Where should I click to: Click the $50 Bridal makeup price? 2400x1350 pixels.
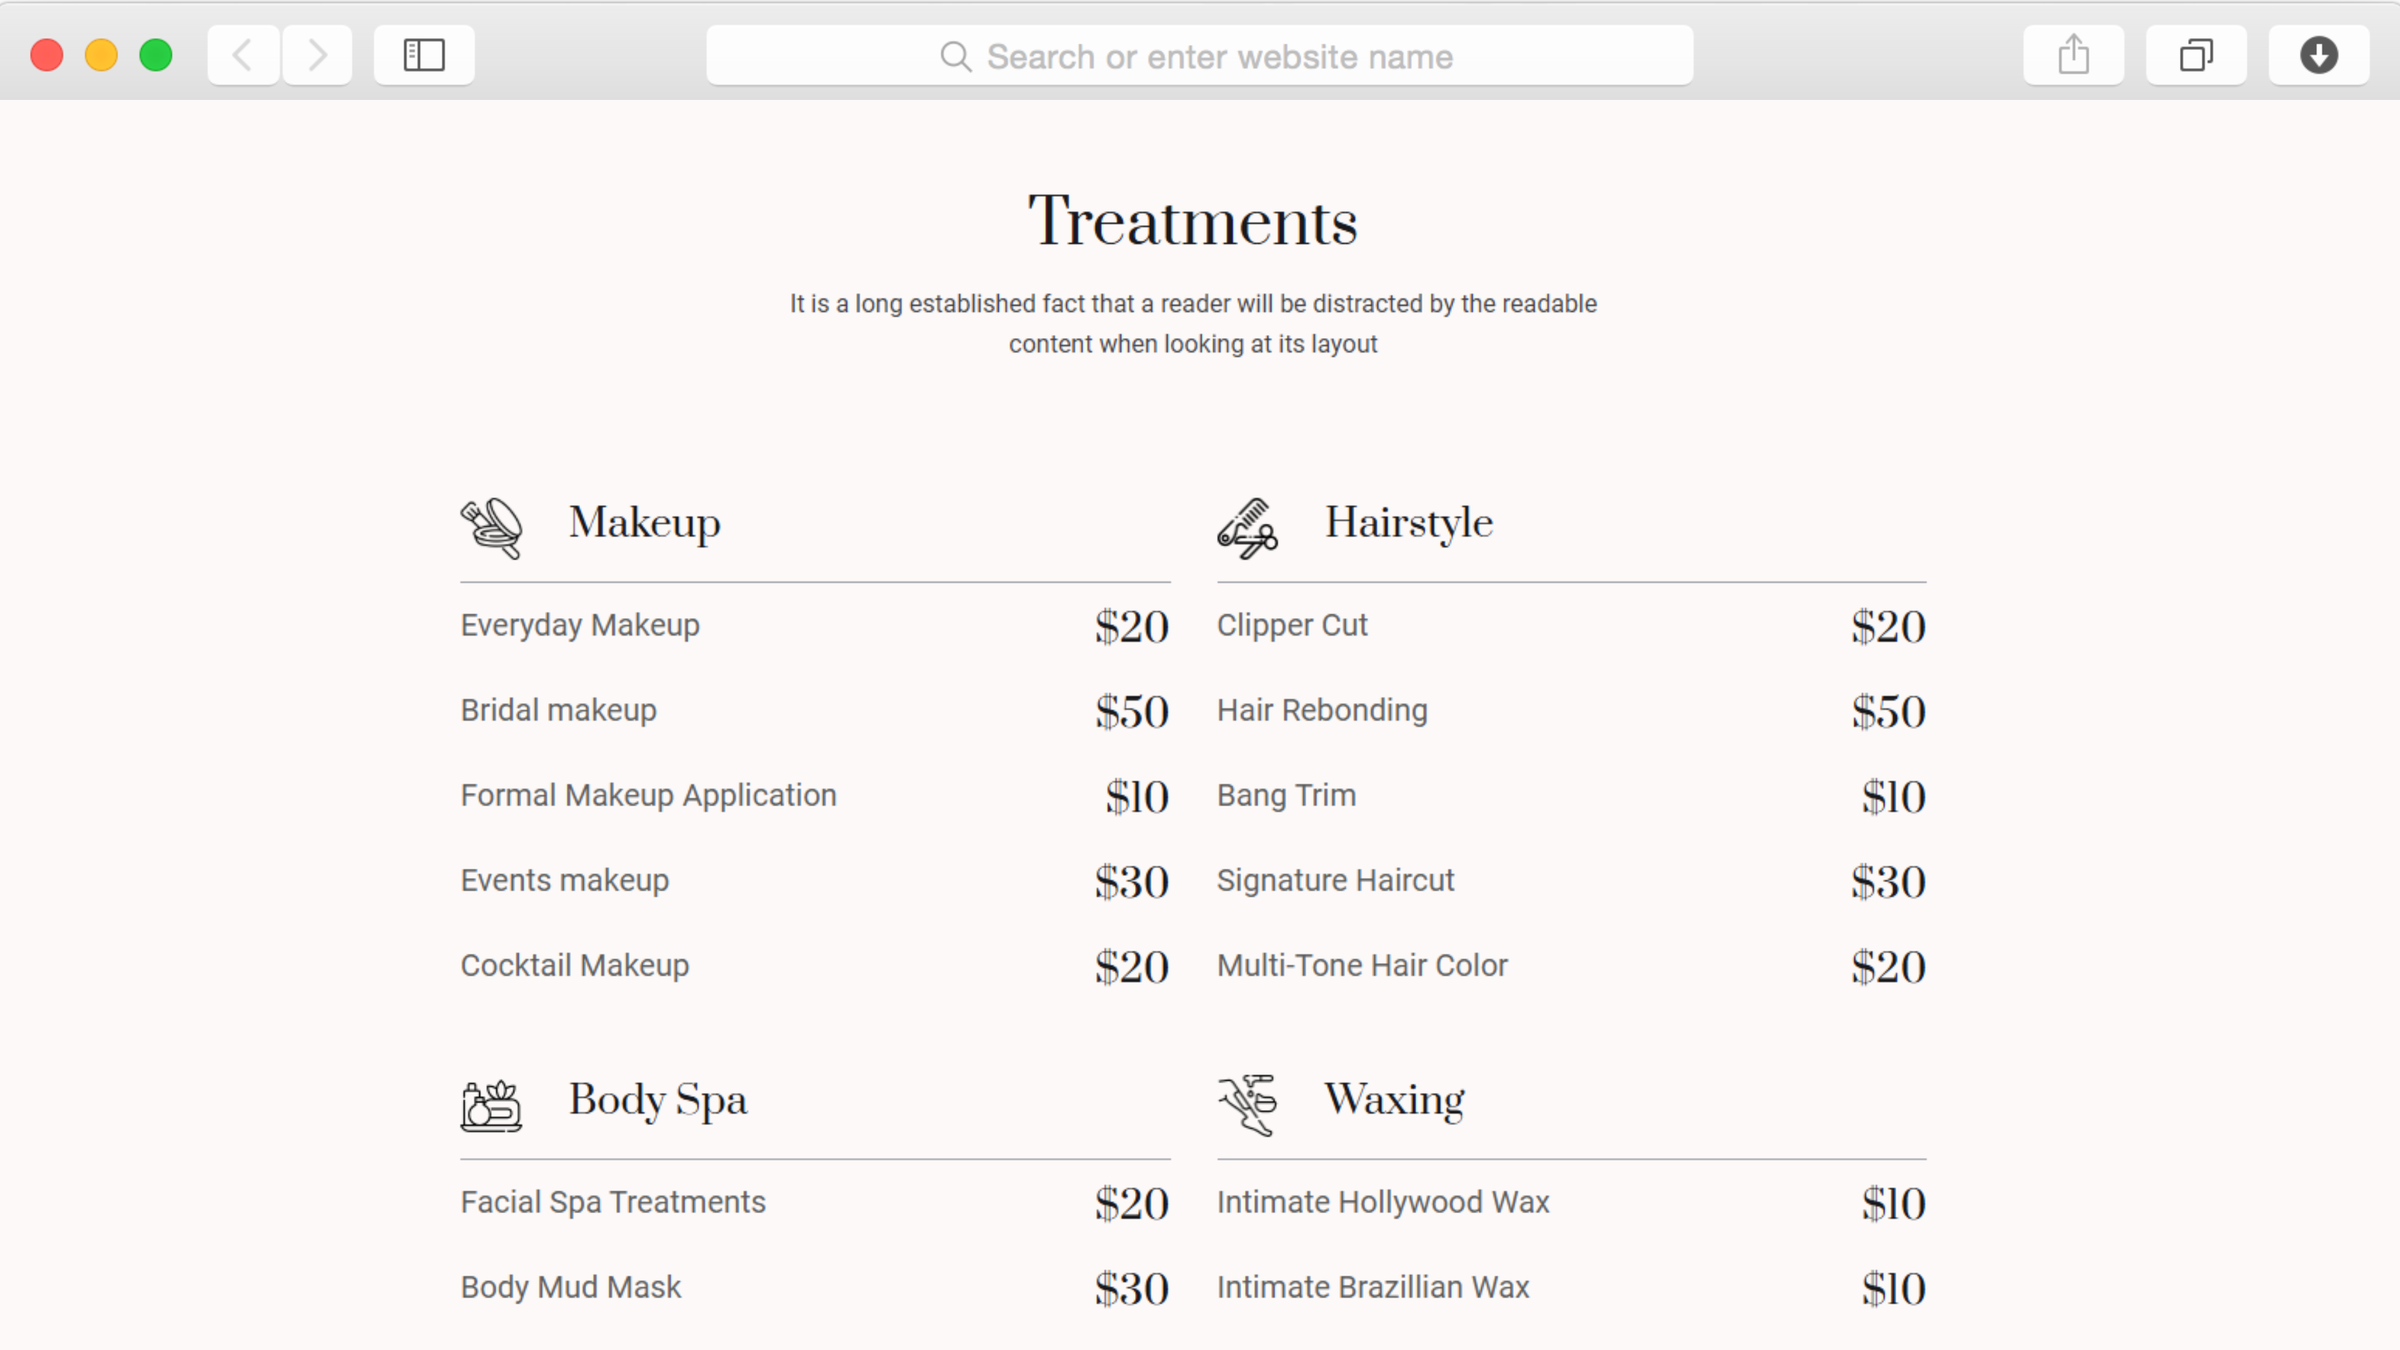[1131, 711]
